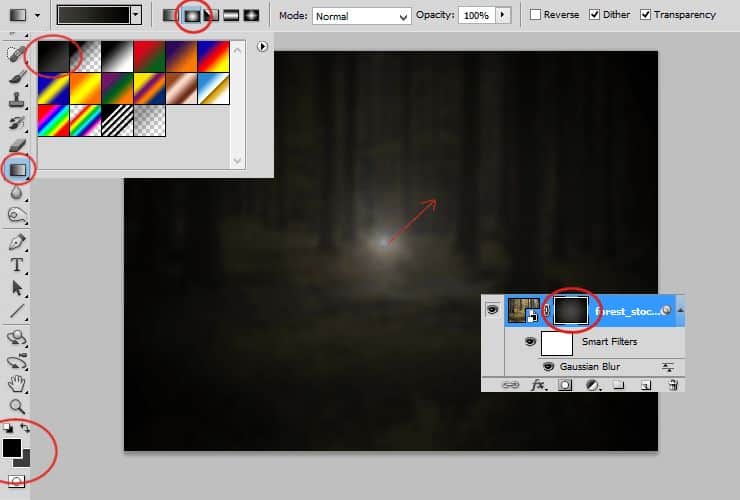Select the Hand tool
This screenshot has width=740, height=500.
(x=17, y=383)
